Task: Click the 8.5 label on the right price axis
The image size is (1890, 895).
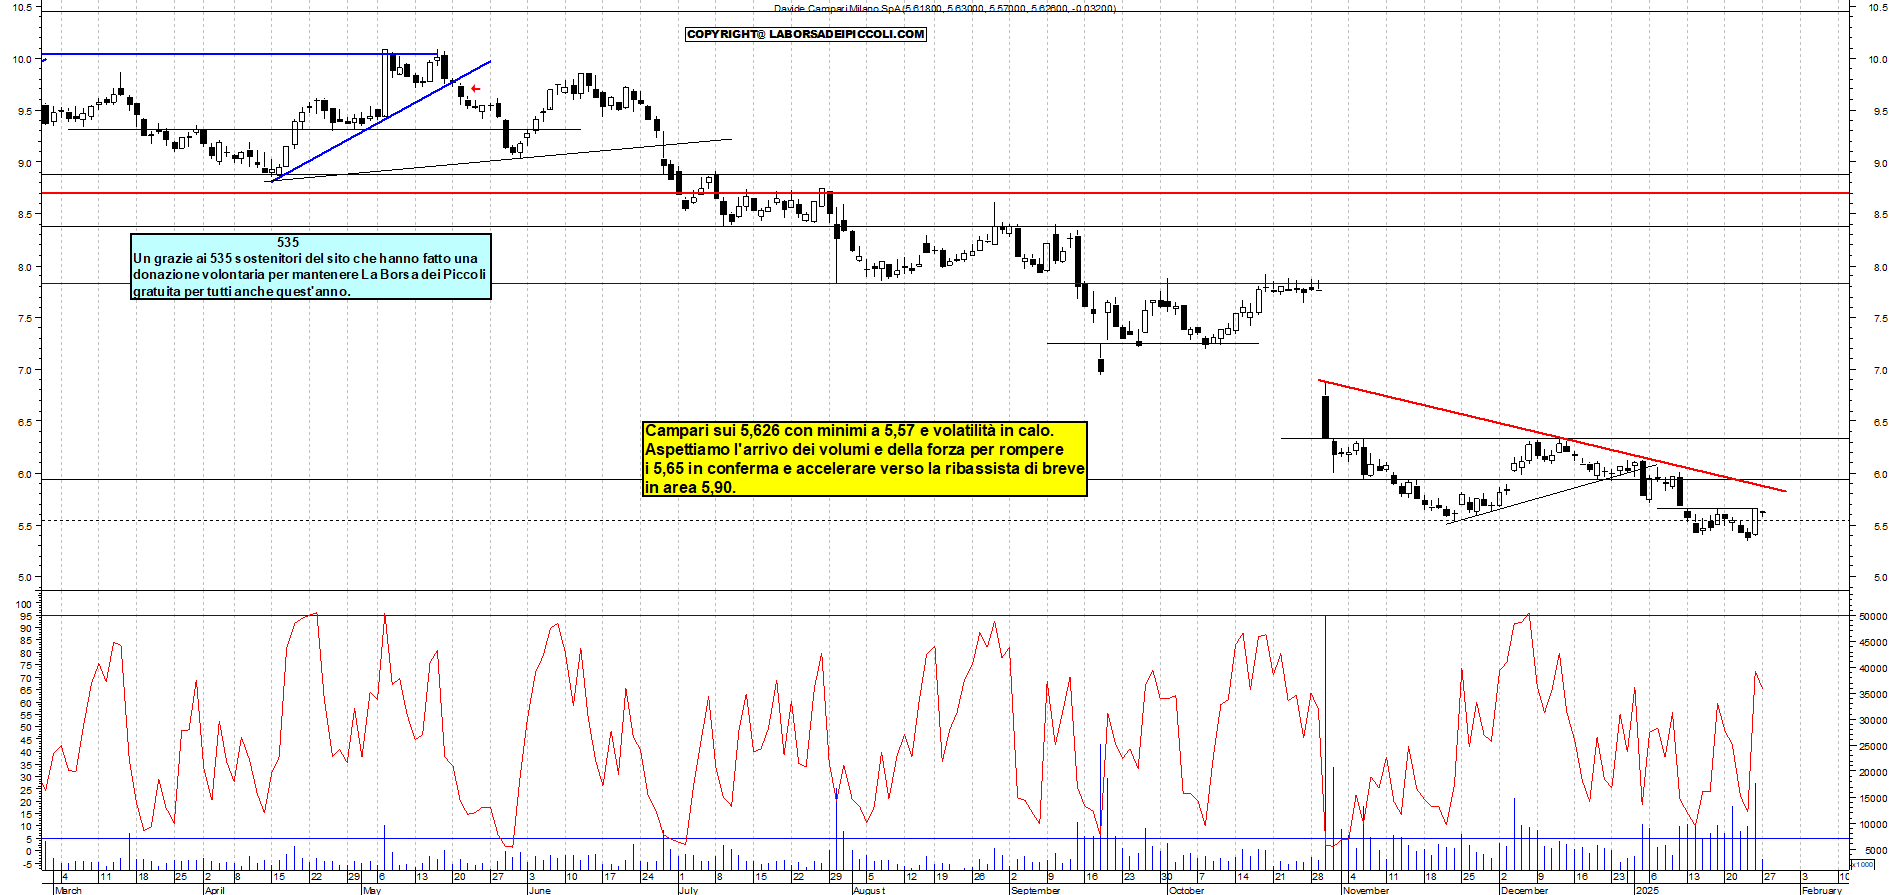Action: point(1880,214)
